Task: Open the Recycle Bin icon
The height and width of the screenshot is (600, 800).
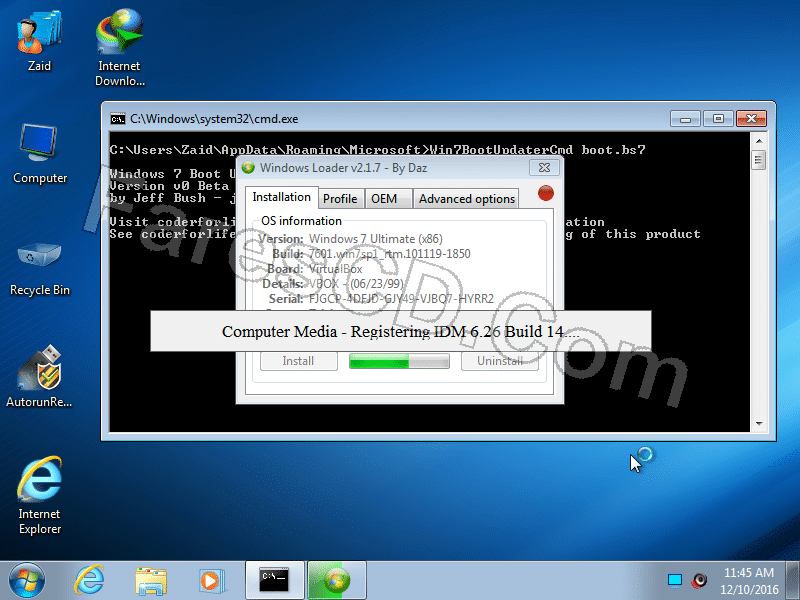Action: tap(40, 268)
